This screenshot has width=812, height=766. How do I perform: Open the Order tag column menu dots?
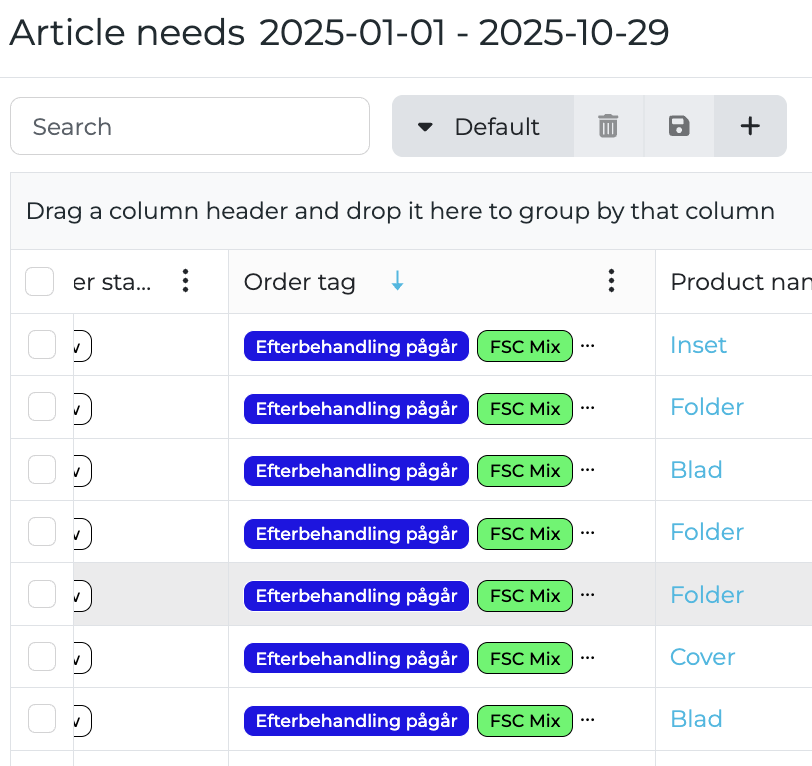click(x=611, y=282)
